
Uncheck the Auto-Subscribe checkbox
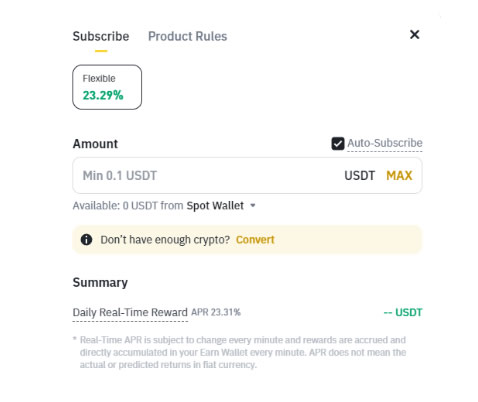pos(338,144)
